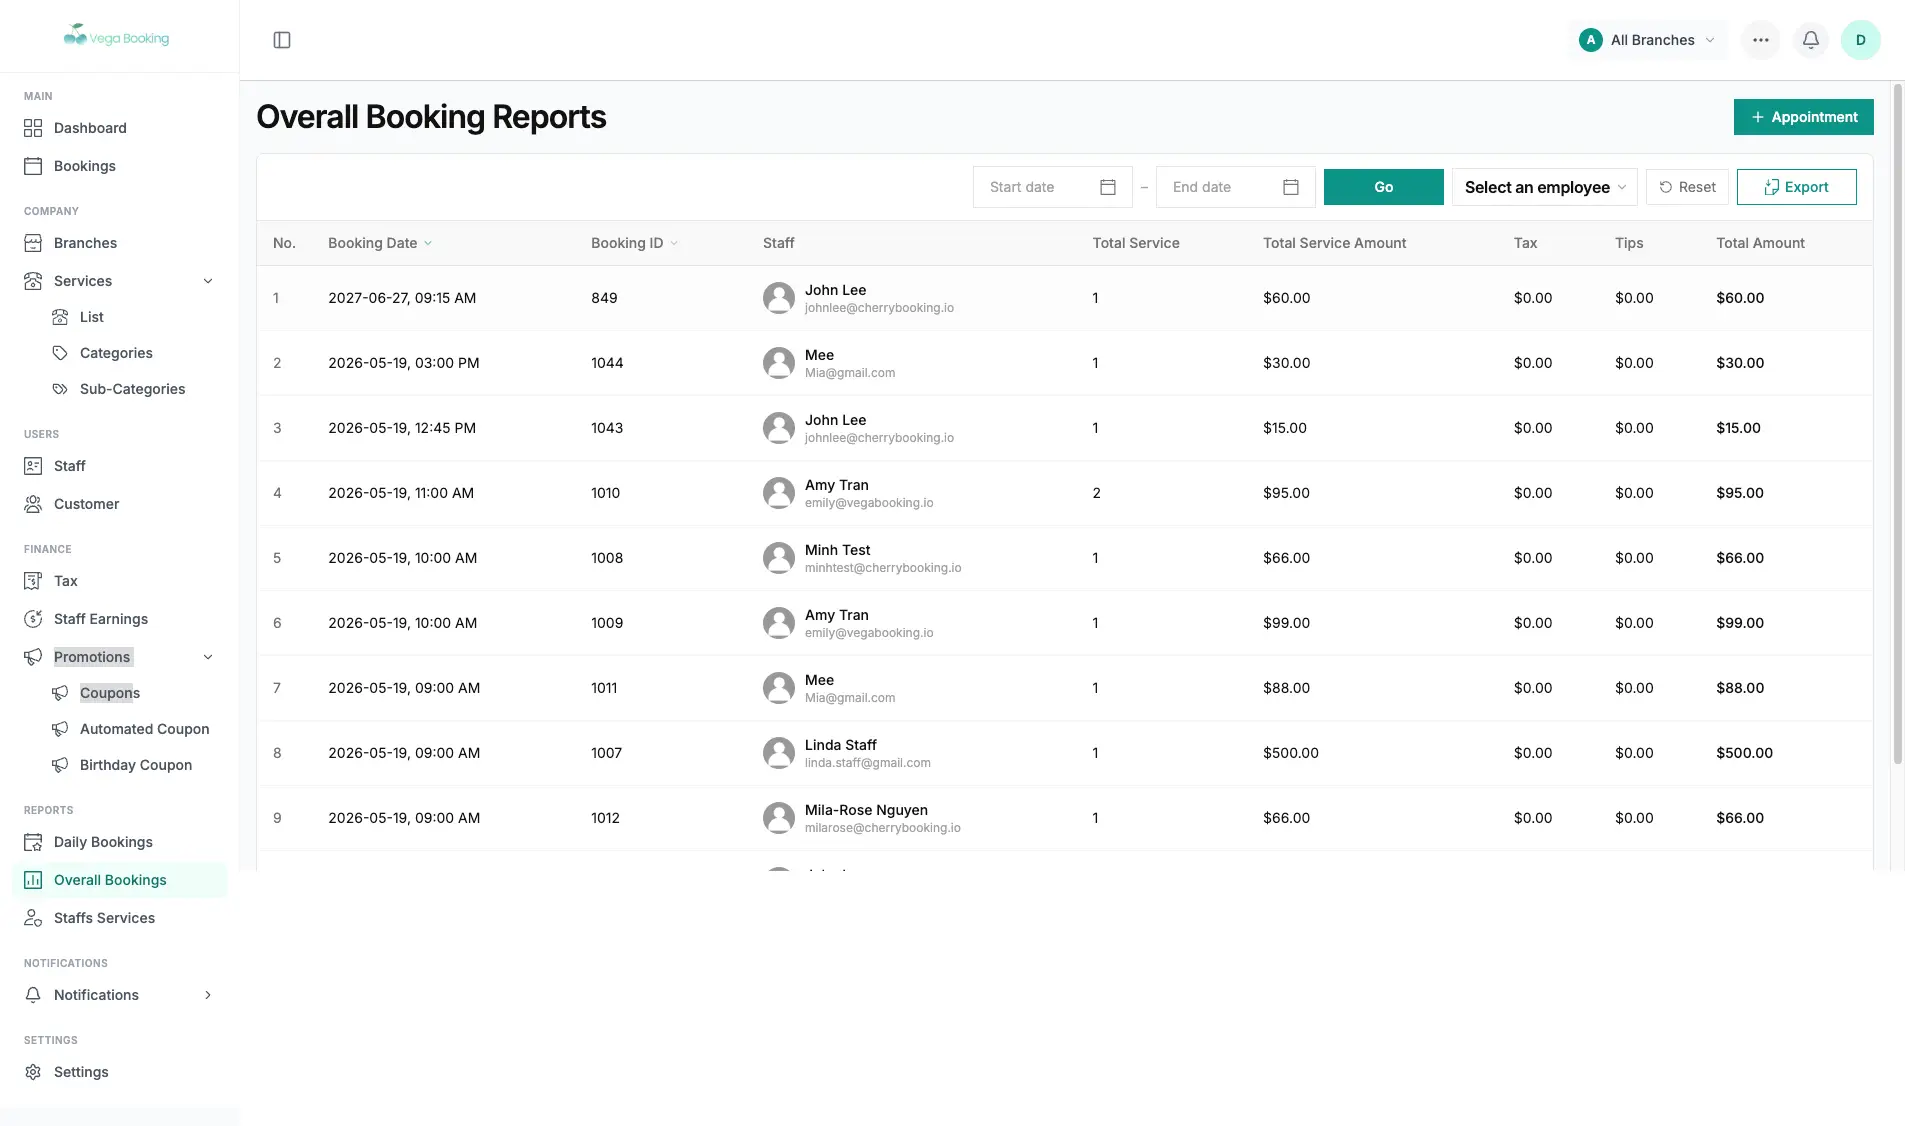The height and width of the screenshot is (1126, 1905).
Task: Open the All Branches dropdown
Action: point(1648,40)
